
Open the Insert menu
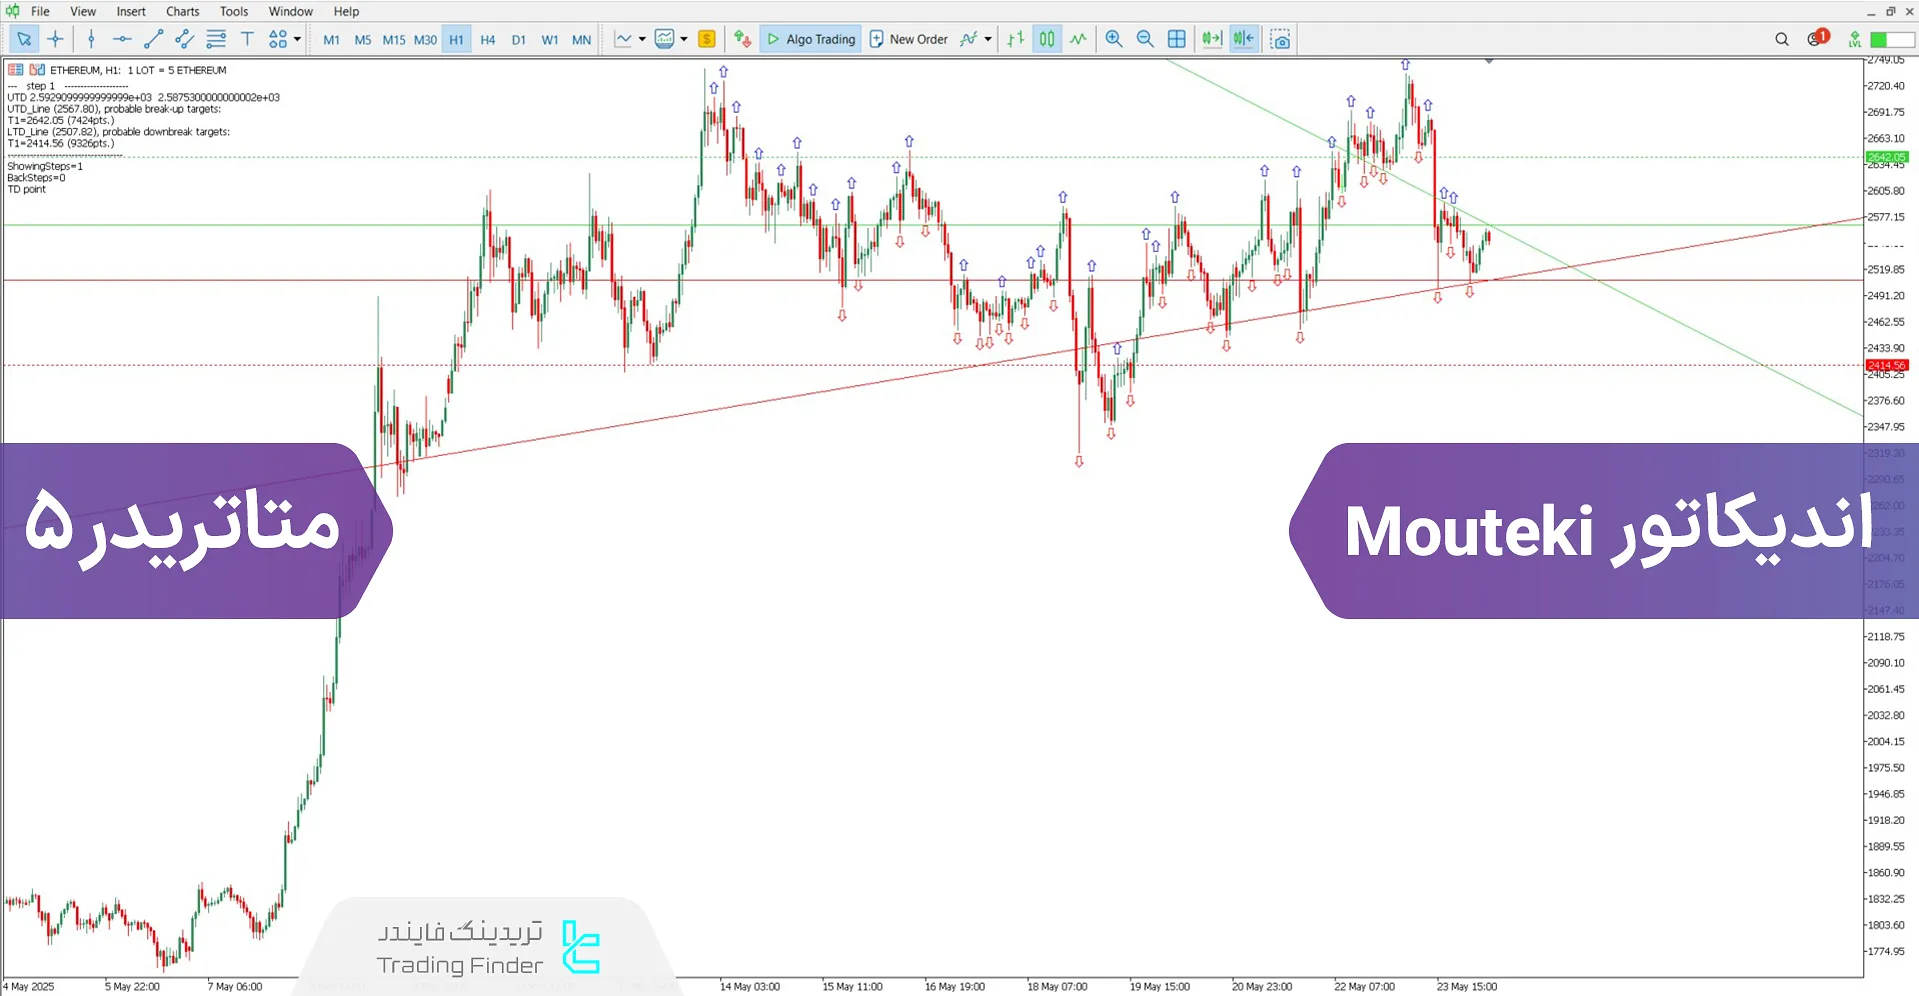pos(131,11)
